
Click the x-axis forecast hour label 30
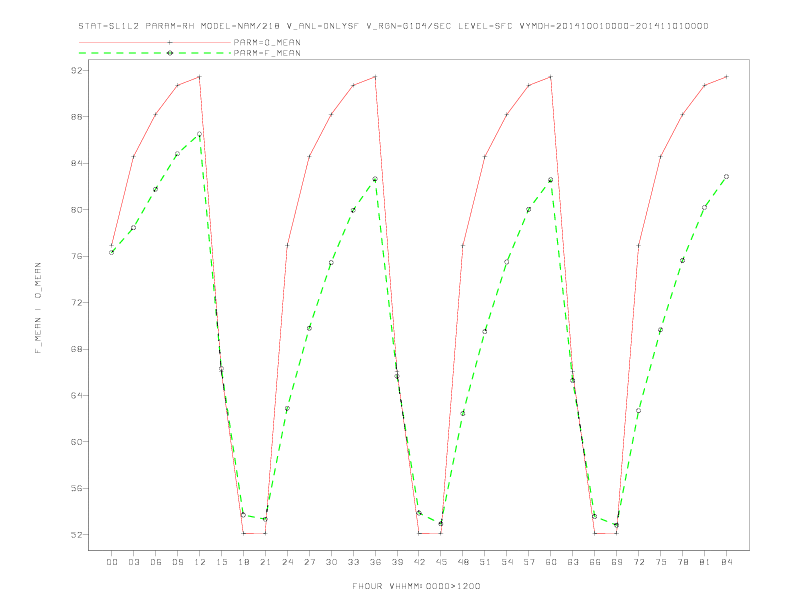pyautogui.click(x=331, y=562)
